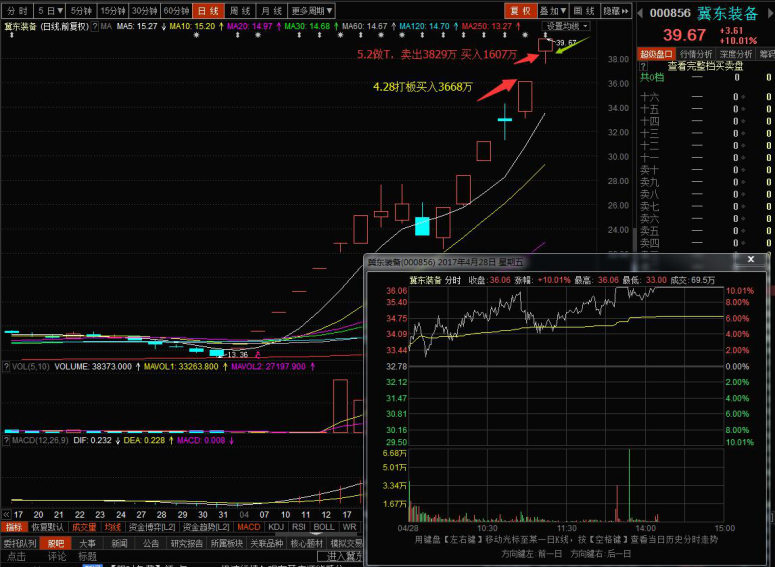Click the red candlestick marked 39.67
The width and height of the screenshot is (775, 567).
[545, 44]
